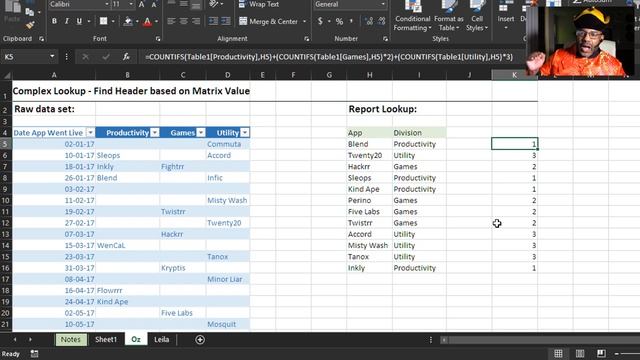Viewport: 640px width, 360px height.
Task: Align text right
Action: click(x=196, y=21)
